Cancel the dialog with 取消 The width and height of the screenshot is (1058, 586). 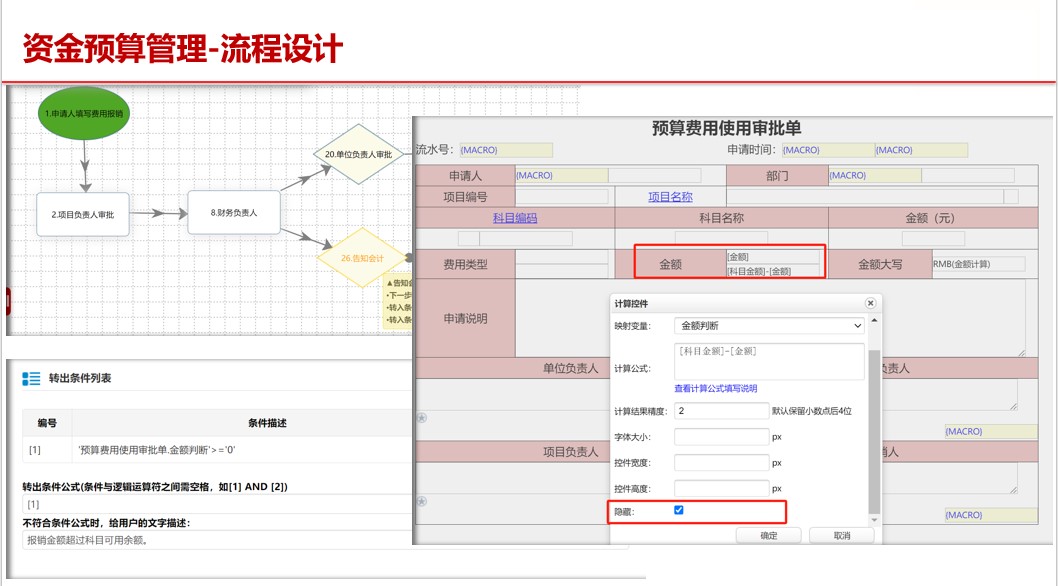point(841,535)
